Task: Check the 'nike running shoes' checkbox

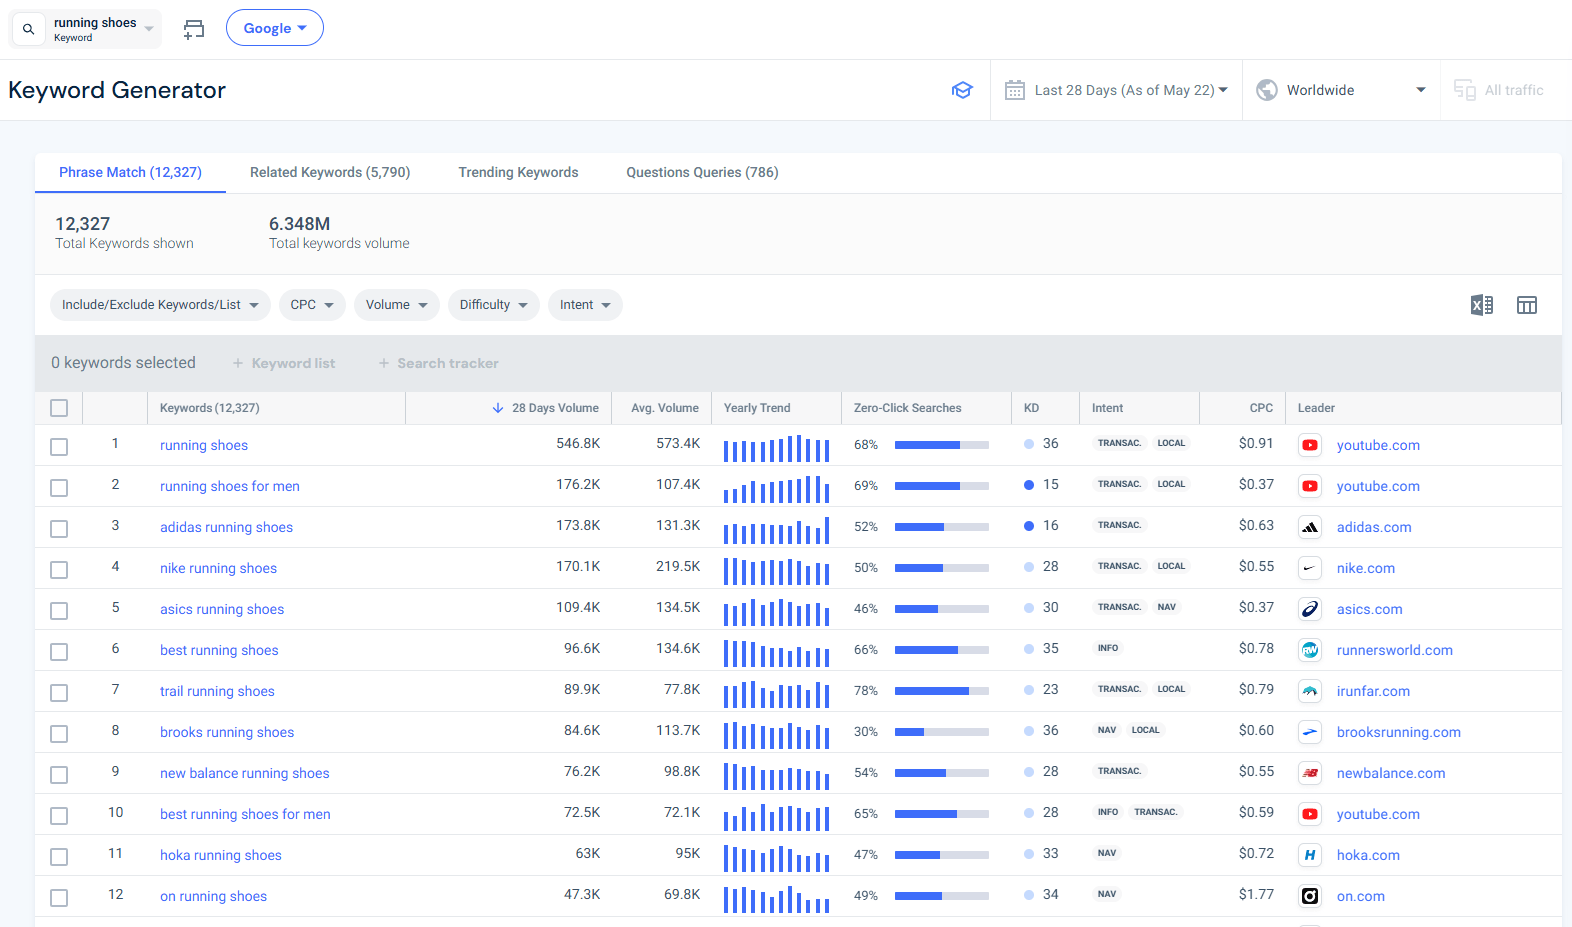Action: pos(59,570)
